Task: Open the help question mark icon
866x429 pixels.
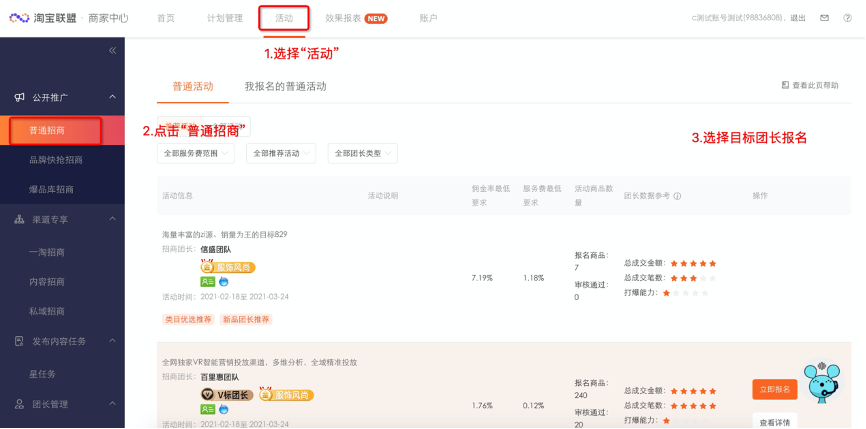Action: click(848, 18)
